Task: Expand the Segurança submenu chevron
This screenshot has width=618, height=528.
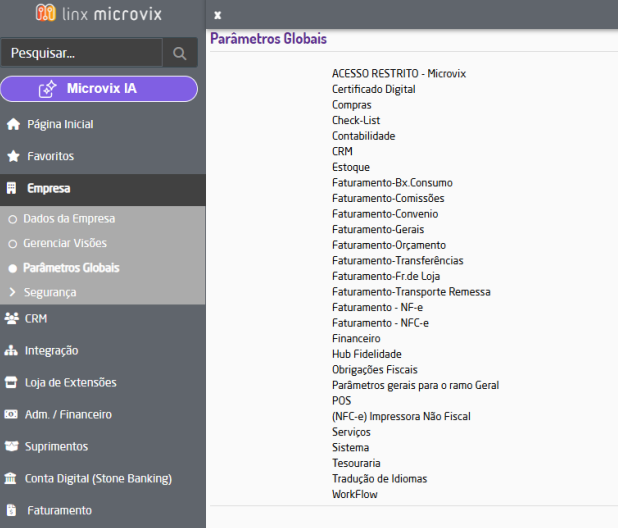Action: coord(13,293)
